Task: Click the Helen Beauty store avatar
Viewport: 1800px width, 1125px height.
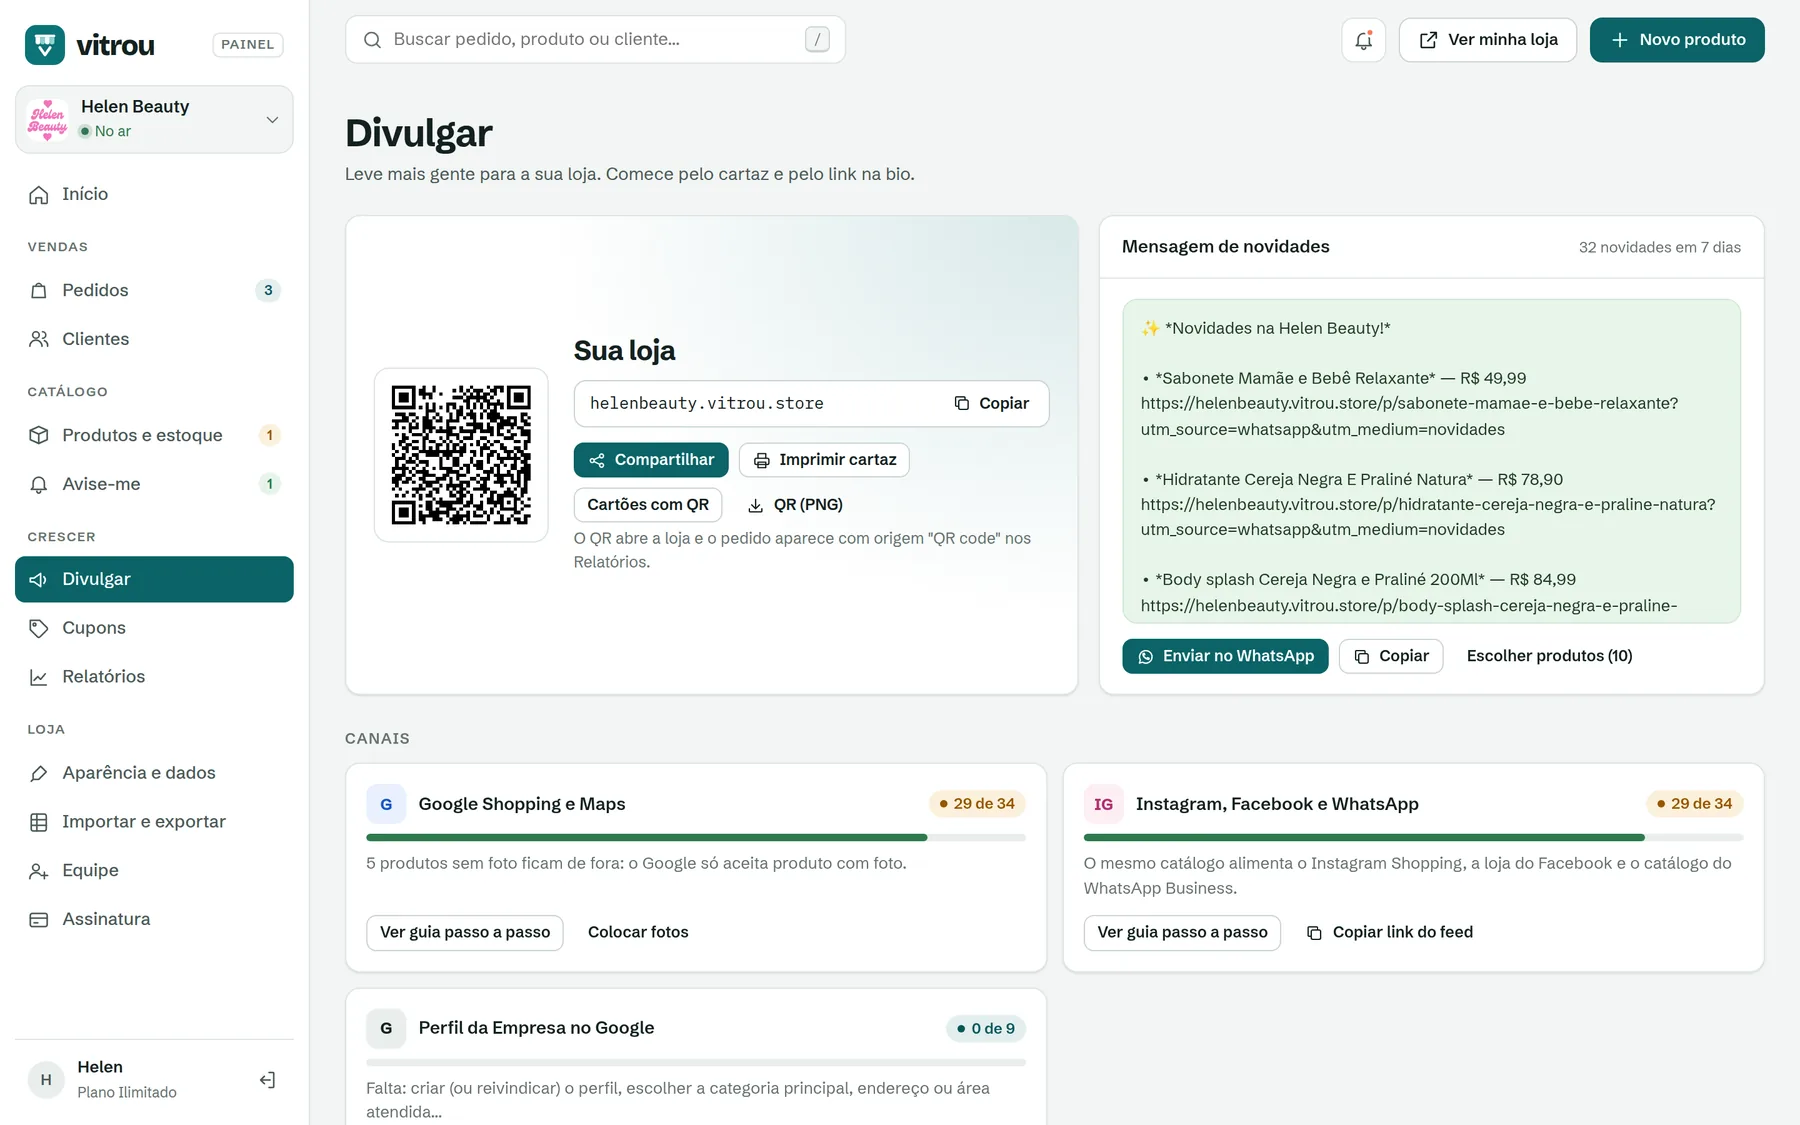Action: 48,119
